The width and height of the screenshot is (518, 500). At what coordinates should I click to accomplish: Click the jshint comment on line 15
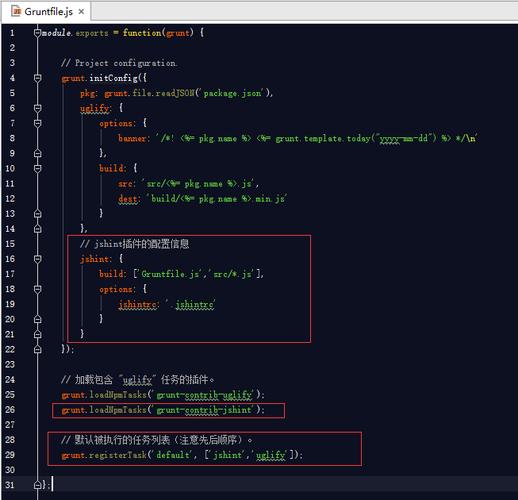(135, 244)
